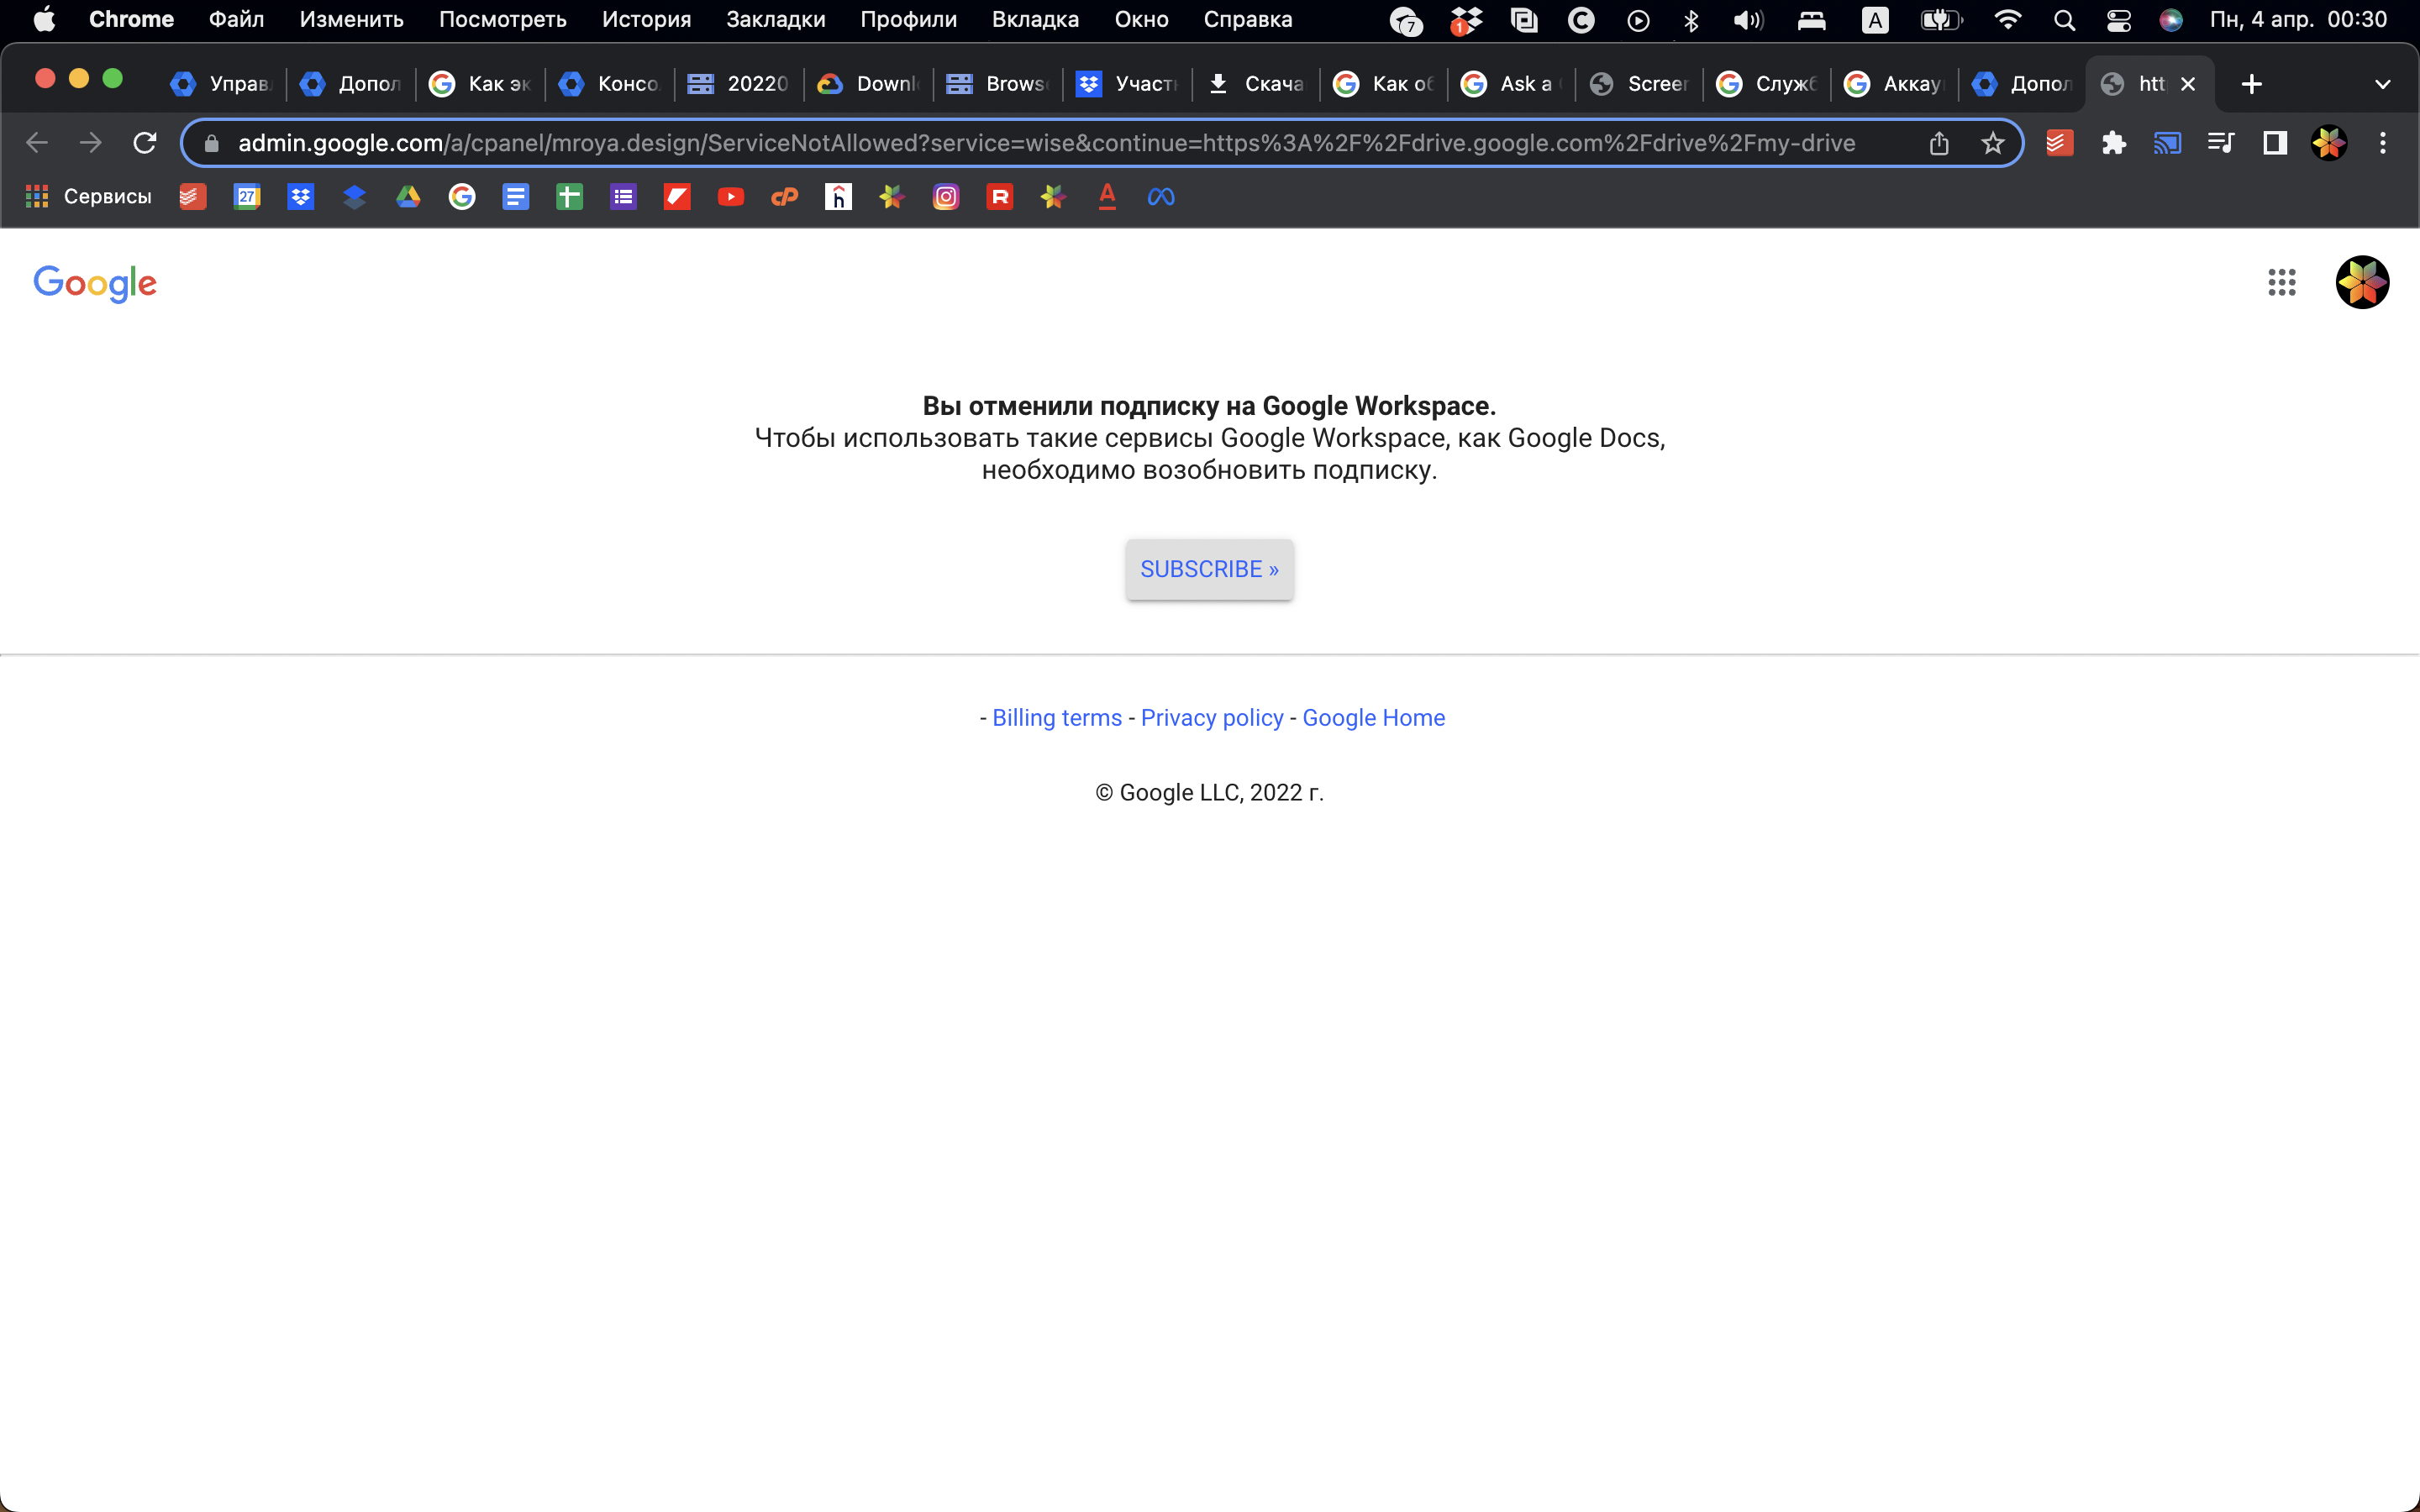Click the Reload page icon
Viewport: 2420px width, 1512px height.
pos(145,143)
